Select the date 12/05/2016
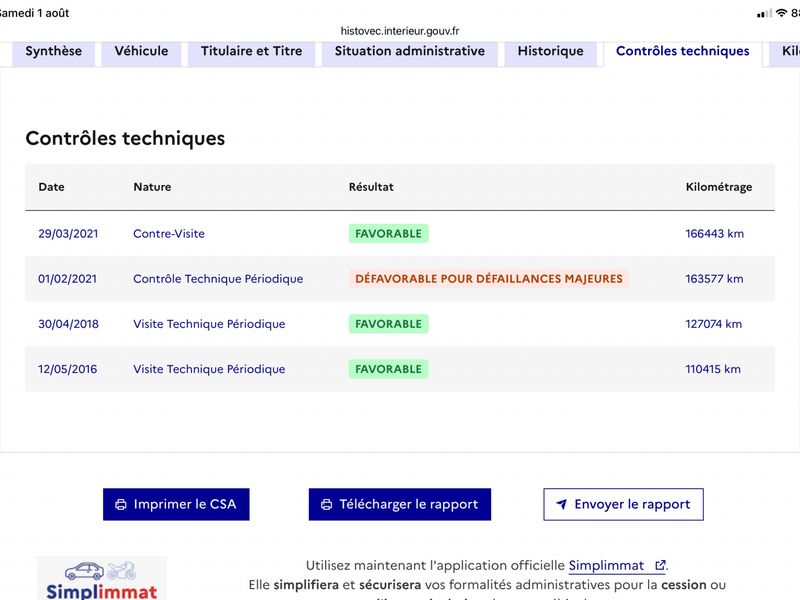 [x=67, y=369]
